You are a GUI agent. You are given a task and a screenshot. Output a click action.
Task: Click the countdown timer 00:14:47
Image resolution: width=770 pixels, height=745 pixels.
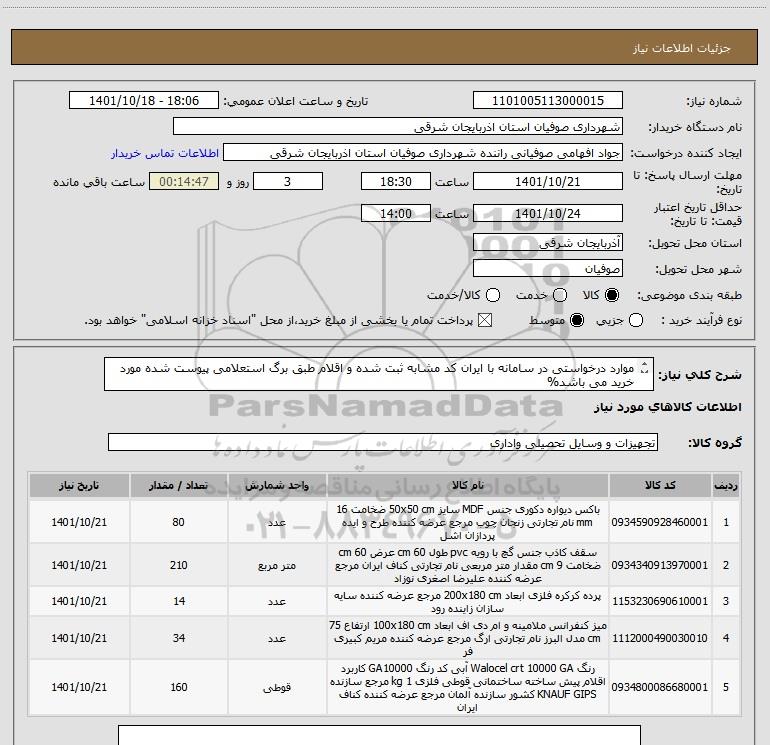pos(184,181)
